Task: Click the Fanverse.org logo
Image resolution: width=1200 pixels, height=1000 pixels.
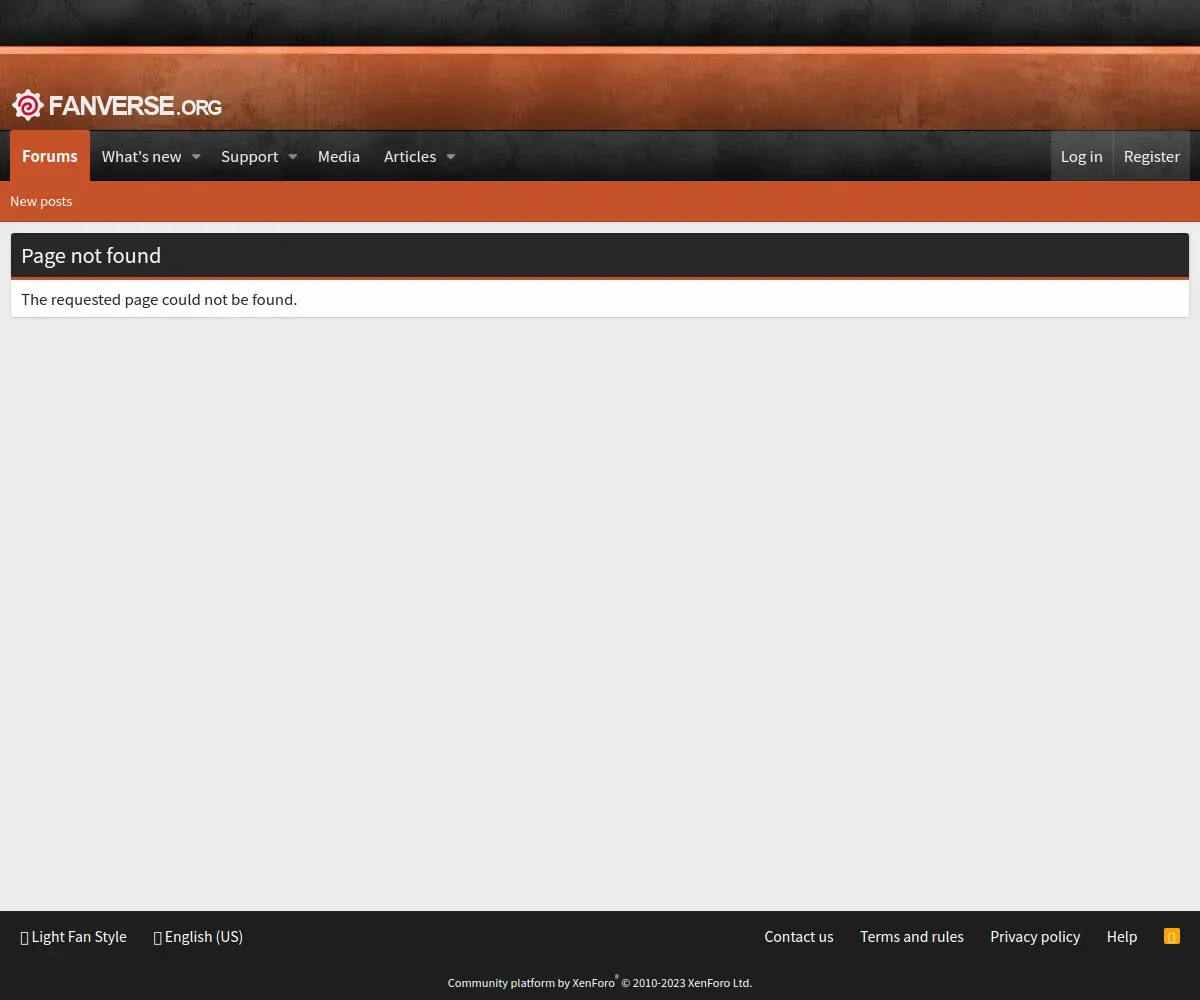Action: (117, 105)
